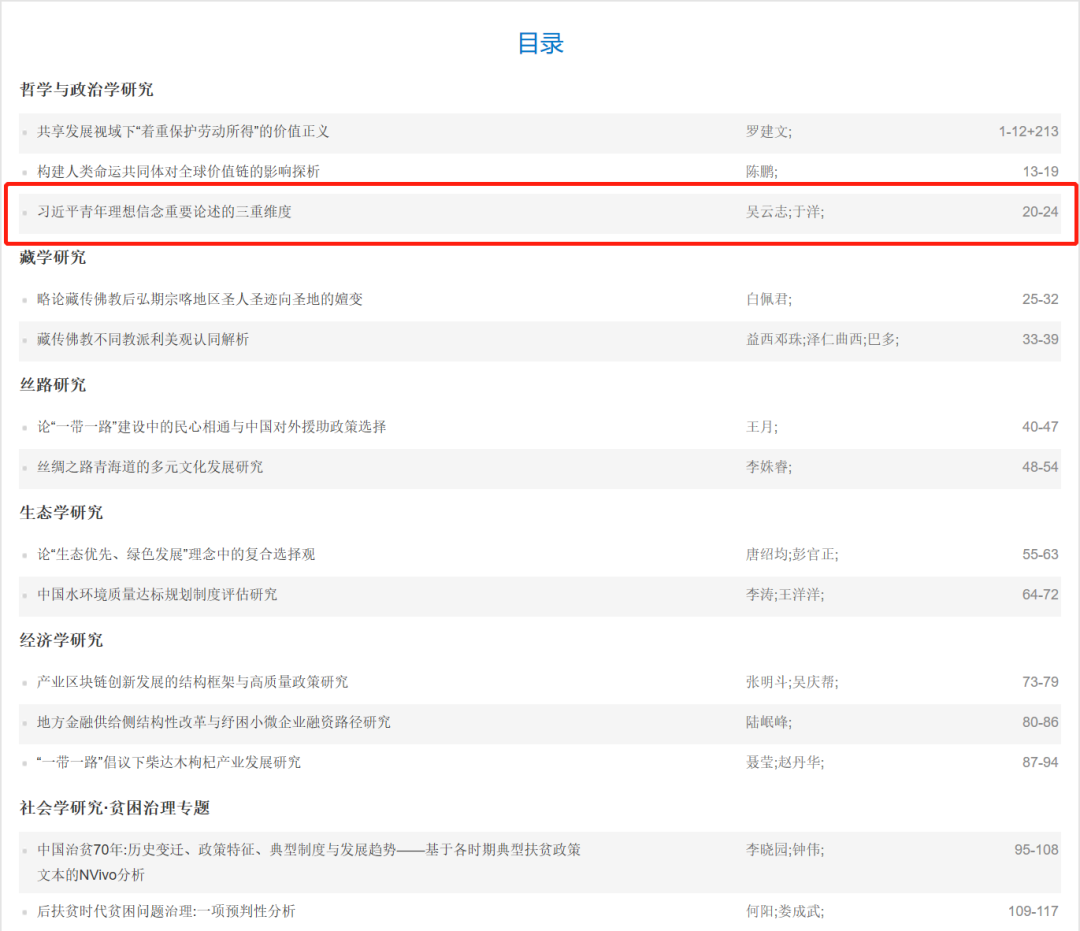Screen dimensions: 1080x931
Task: Open article 中国治贫70年 历史变迁
Action: (309, 850)
